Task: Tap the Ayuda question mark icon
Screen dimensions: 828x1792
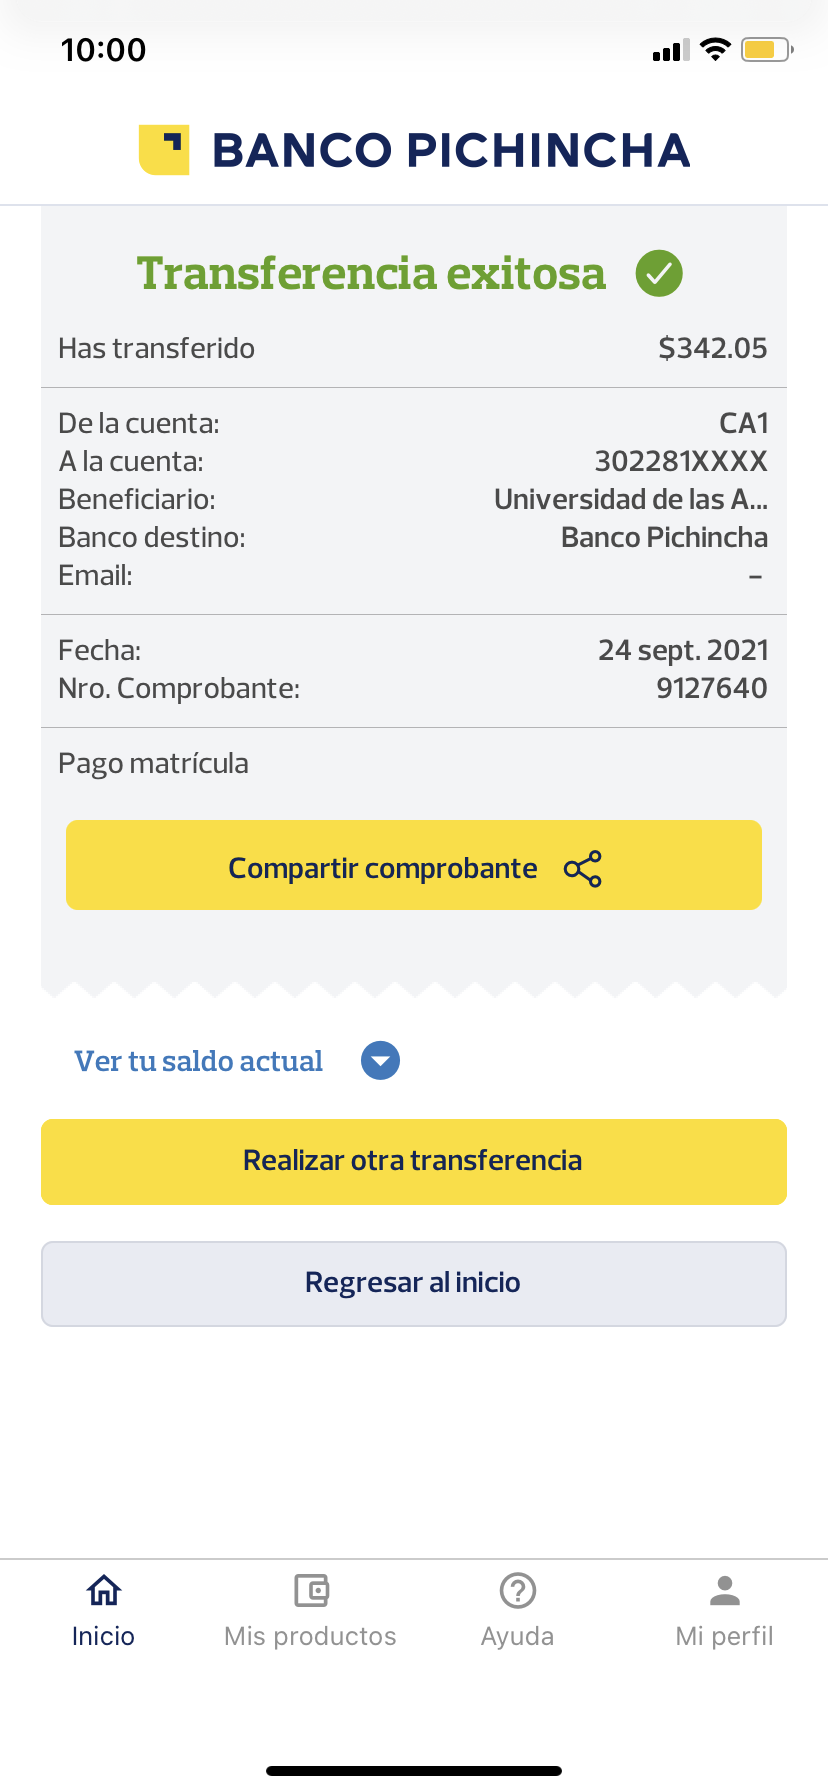Action: 518,1590
